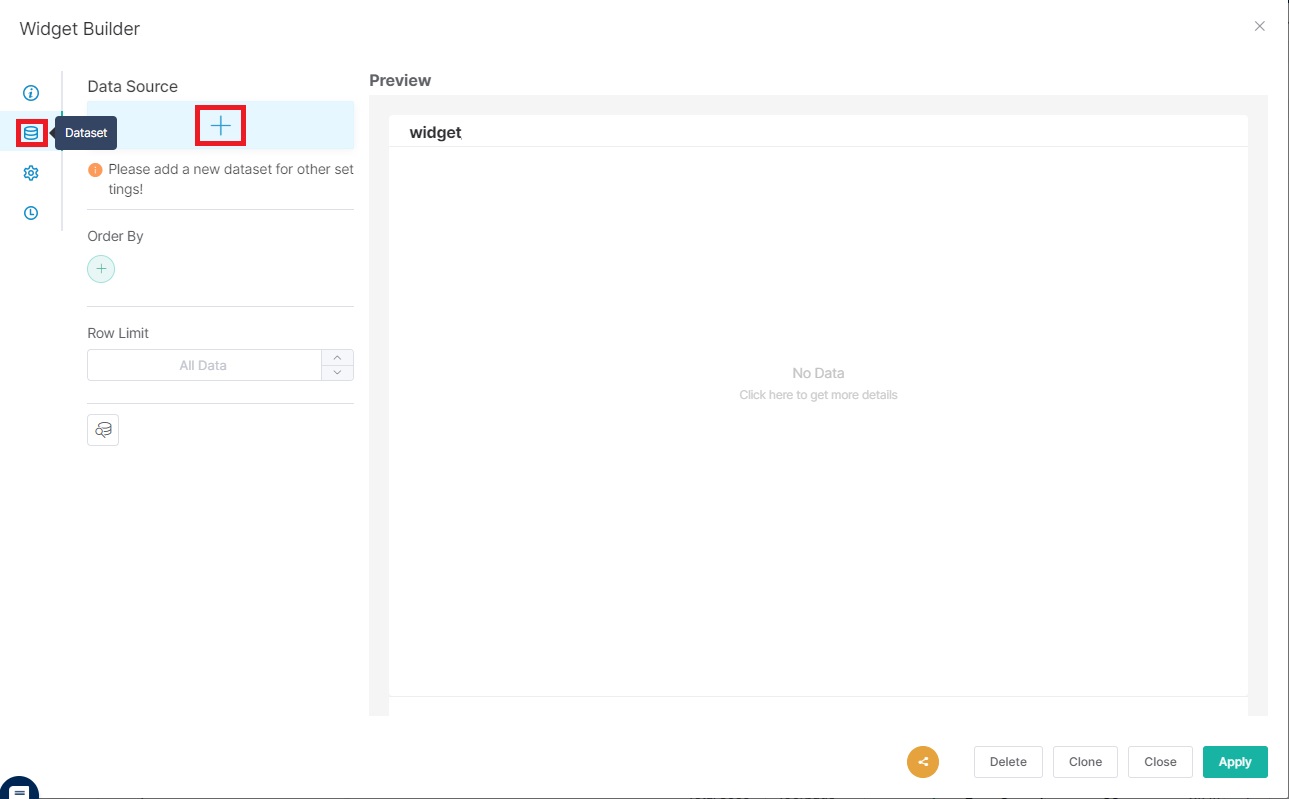The image size is (1289, 799).
Task: Click the orange warning info icon
Action: tap(95, 170)
